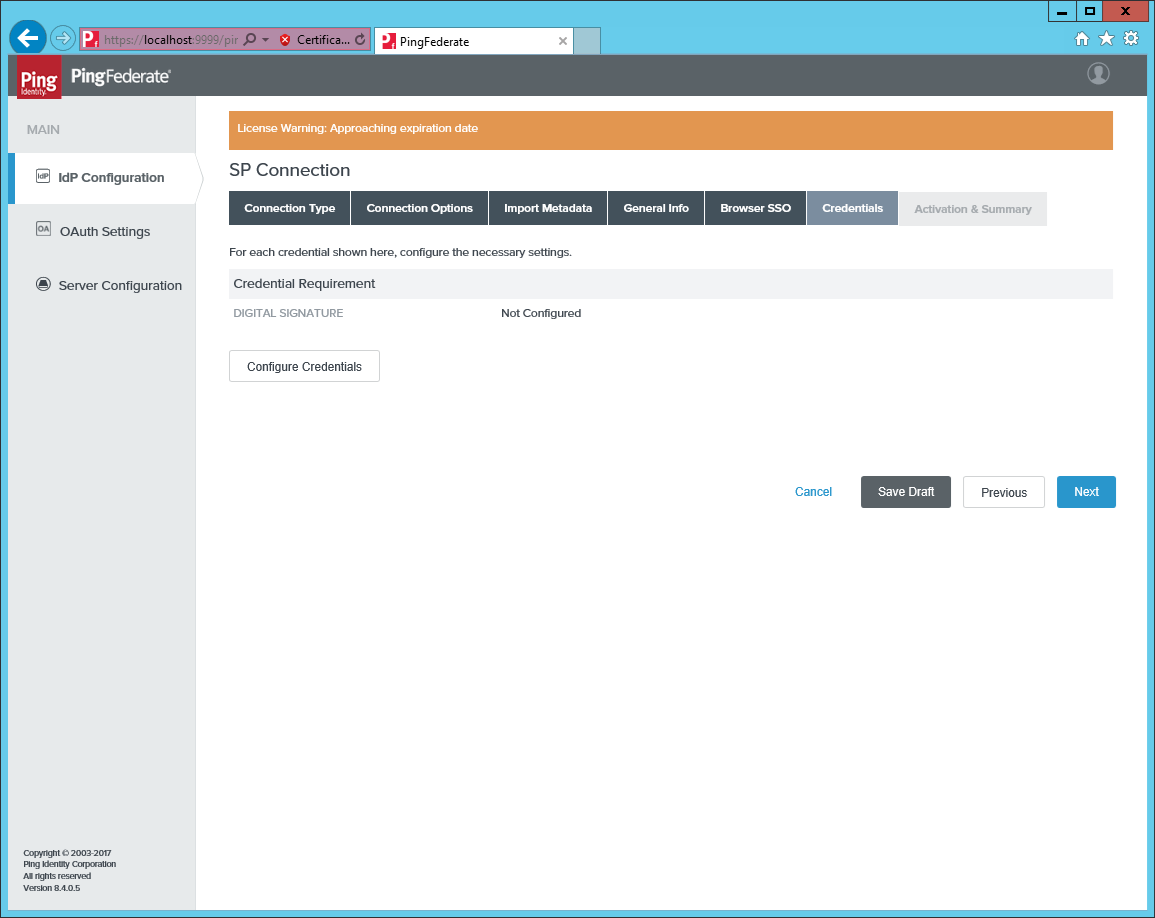Click the 'Not Configured' status text
The width and height of the screenshot is (1155, 918).
pos(541,313)
